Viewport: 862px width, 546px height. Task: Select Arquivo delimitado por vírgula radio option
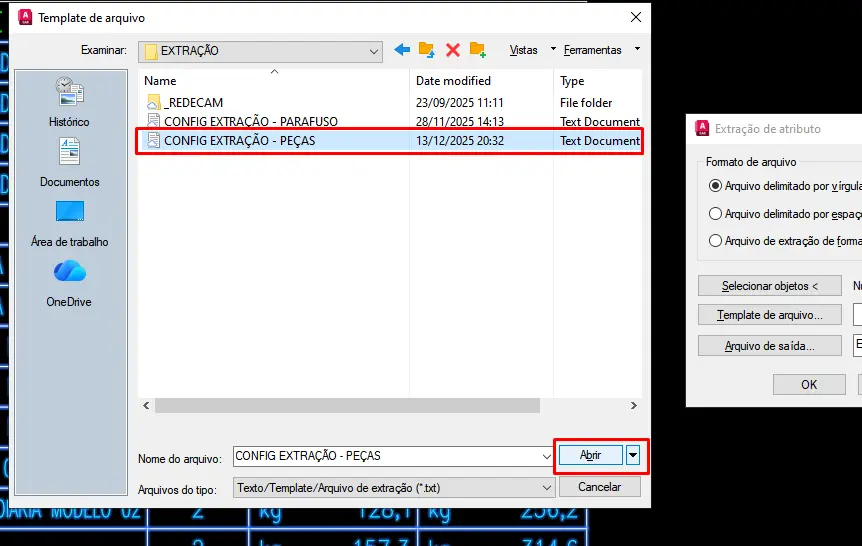tap(715, 186)
